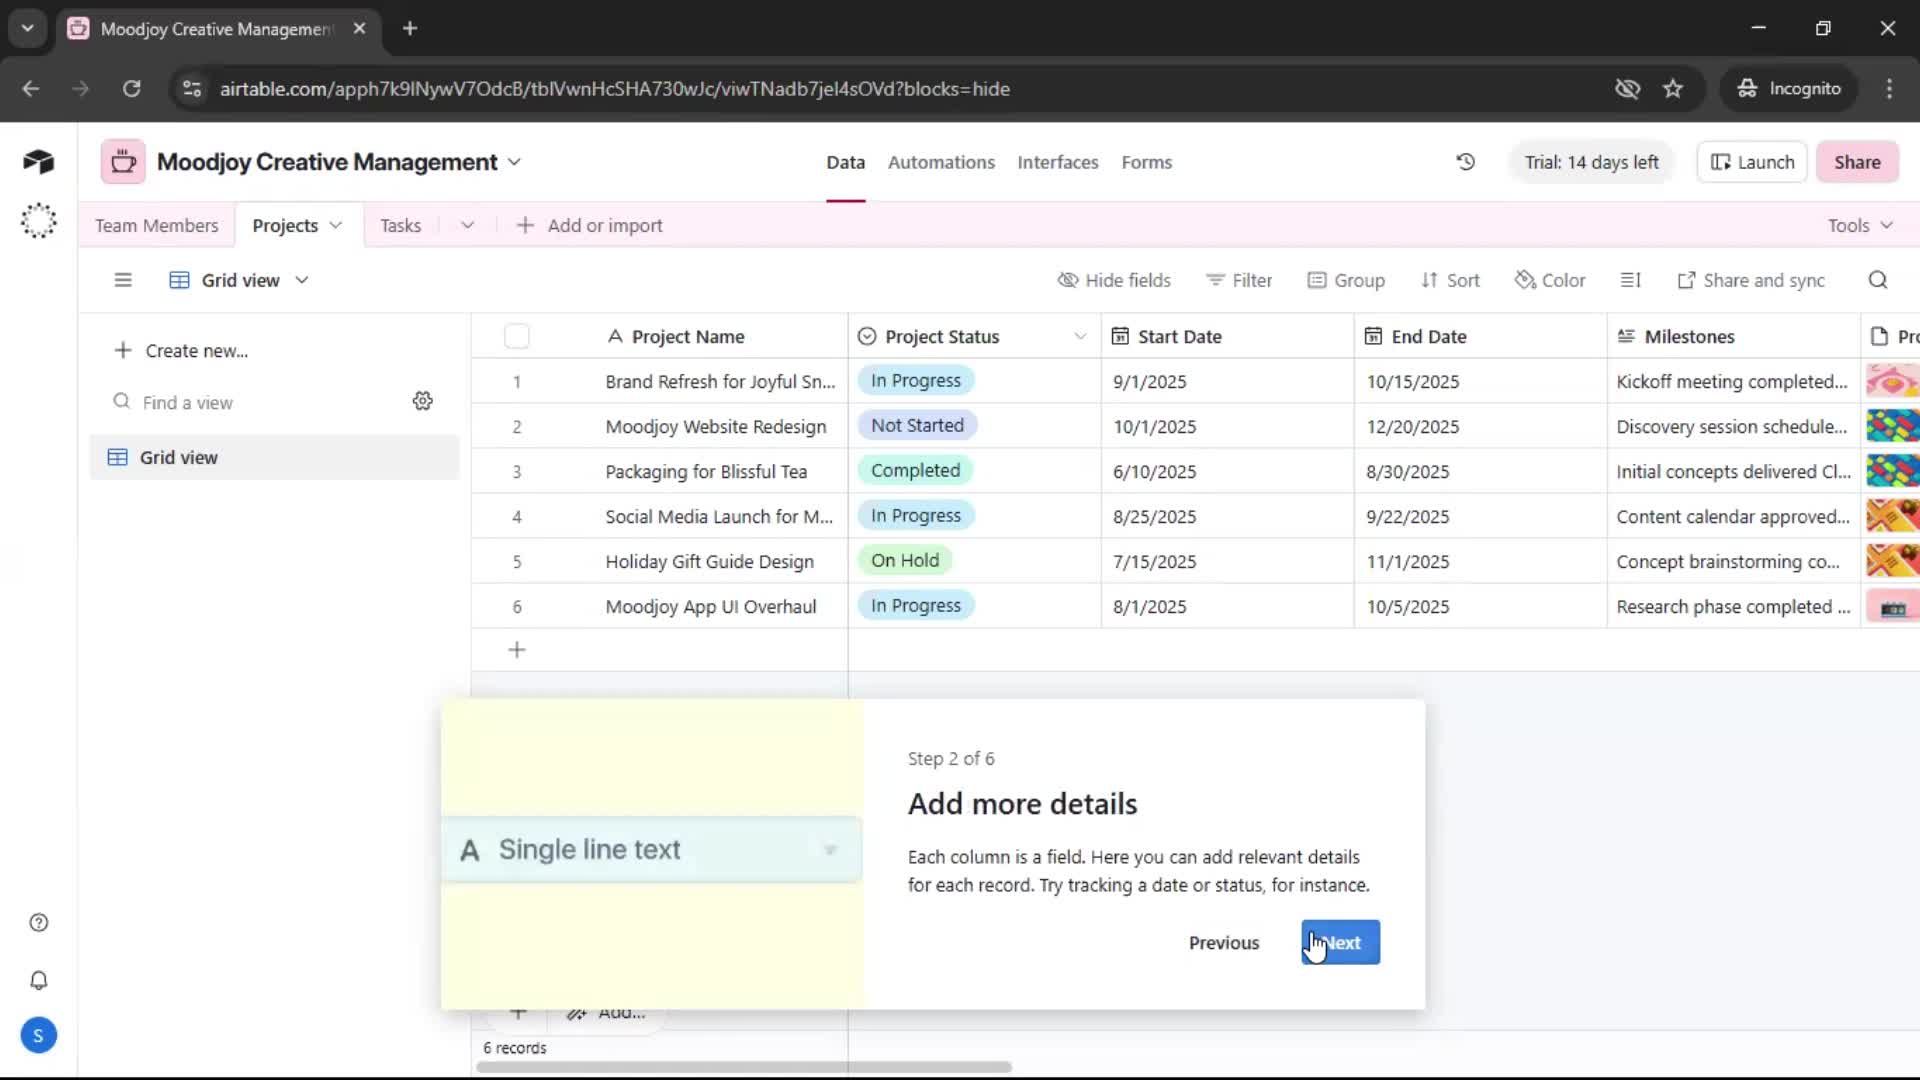
Task: Reload the page in browser
Action: [131, 89]
